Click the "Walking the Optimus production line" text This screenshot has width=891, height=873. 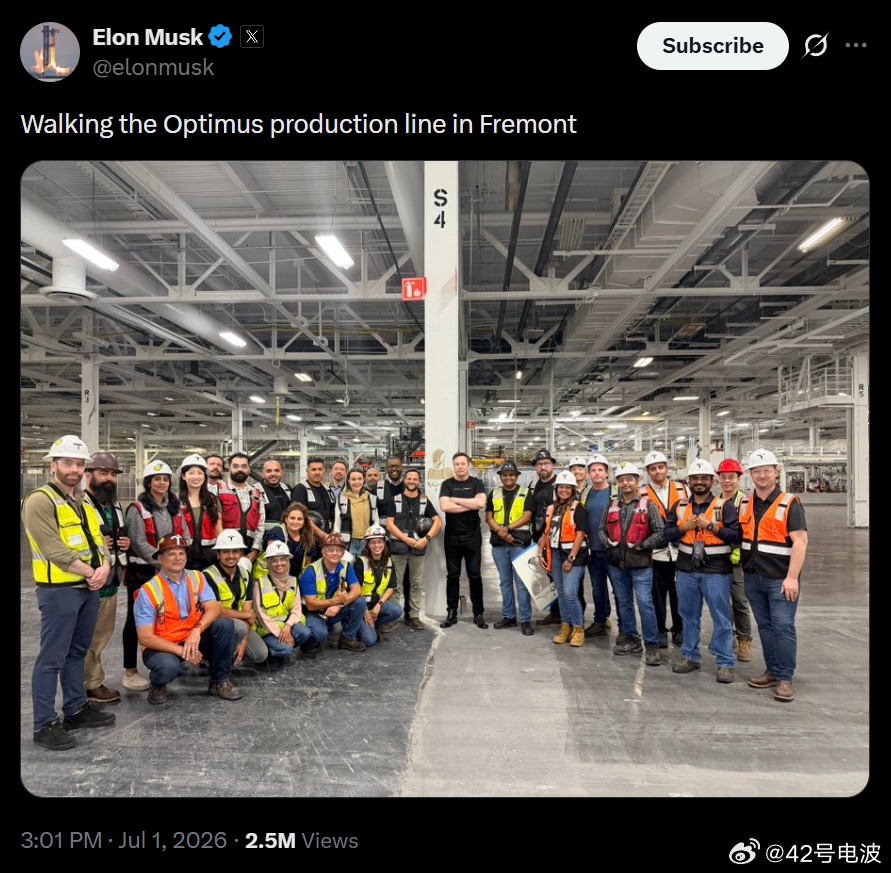pyautogui.click(x=211, y=124)
